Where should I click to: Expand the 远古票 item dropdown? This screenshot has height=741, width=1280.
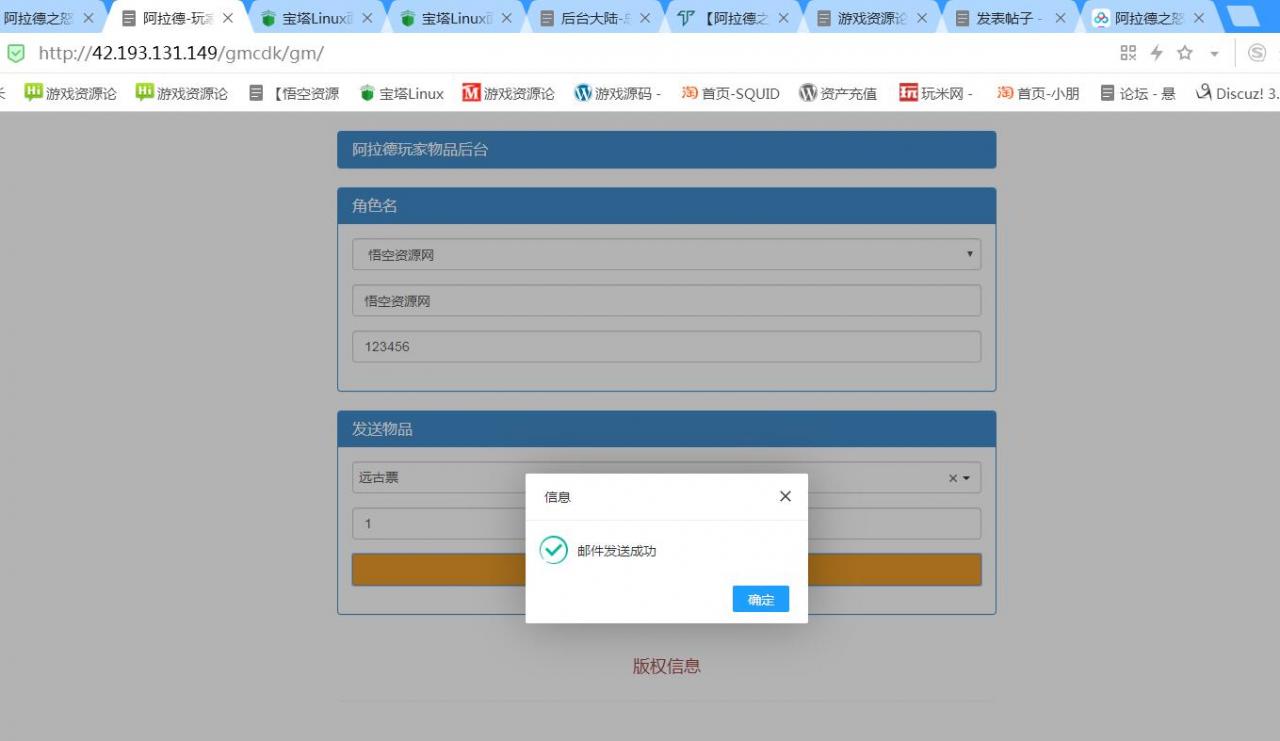pos(966,477)
